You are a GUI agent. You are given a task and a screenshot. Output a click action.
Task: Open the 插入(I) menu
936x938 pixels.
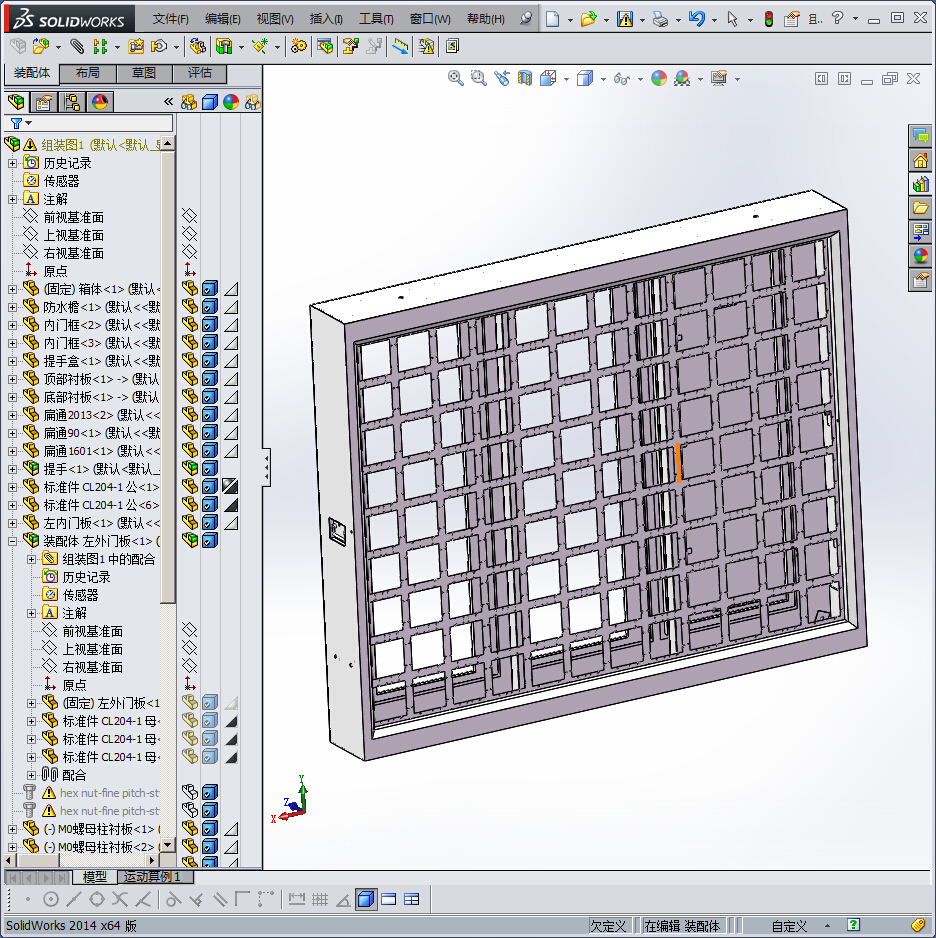pyautogui.click(x=326, y=19)
